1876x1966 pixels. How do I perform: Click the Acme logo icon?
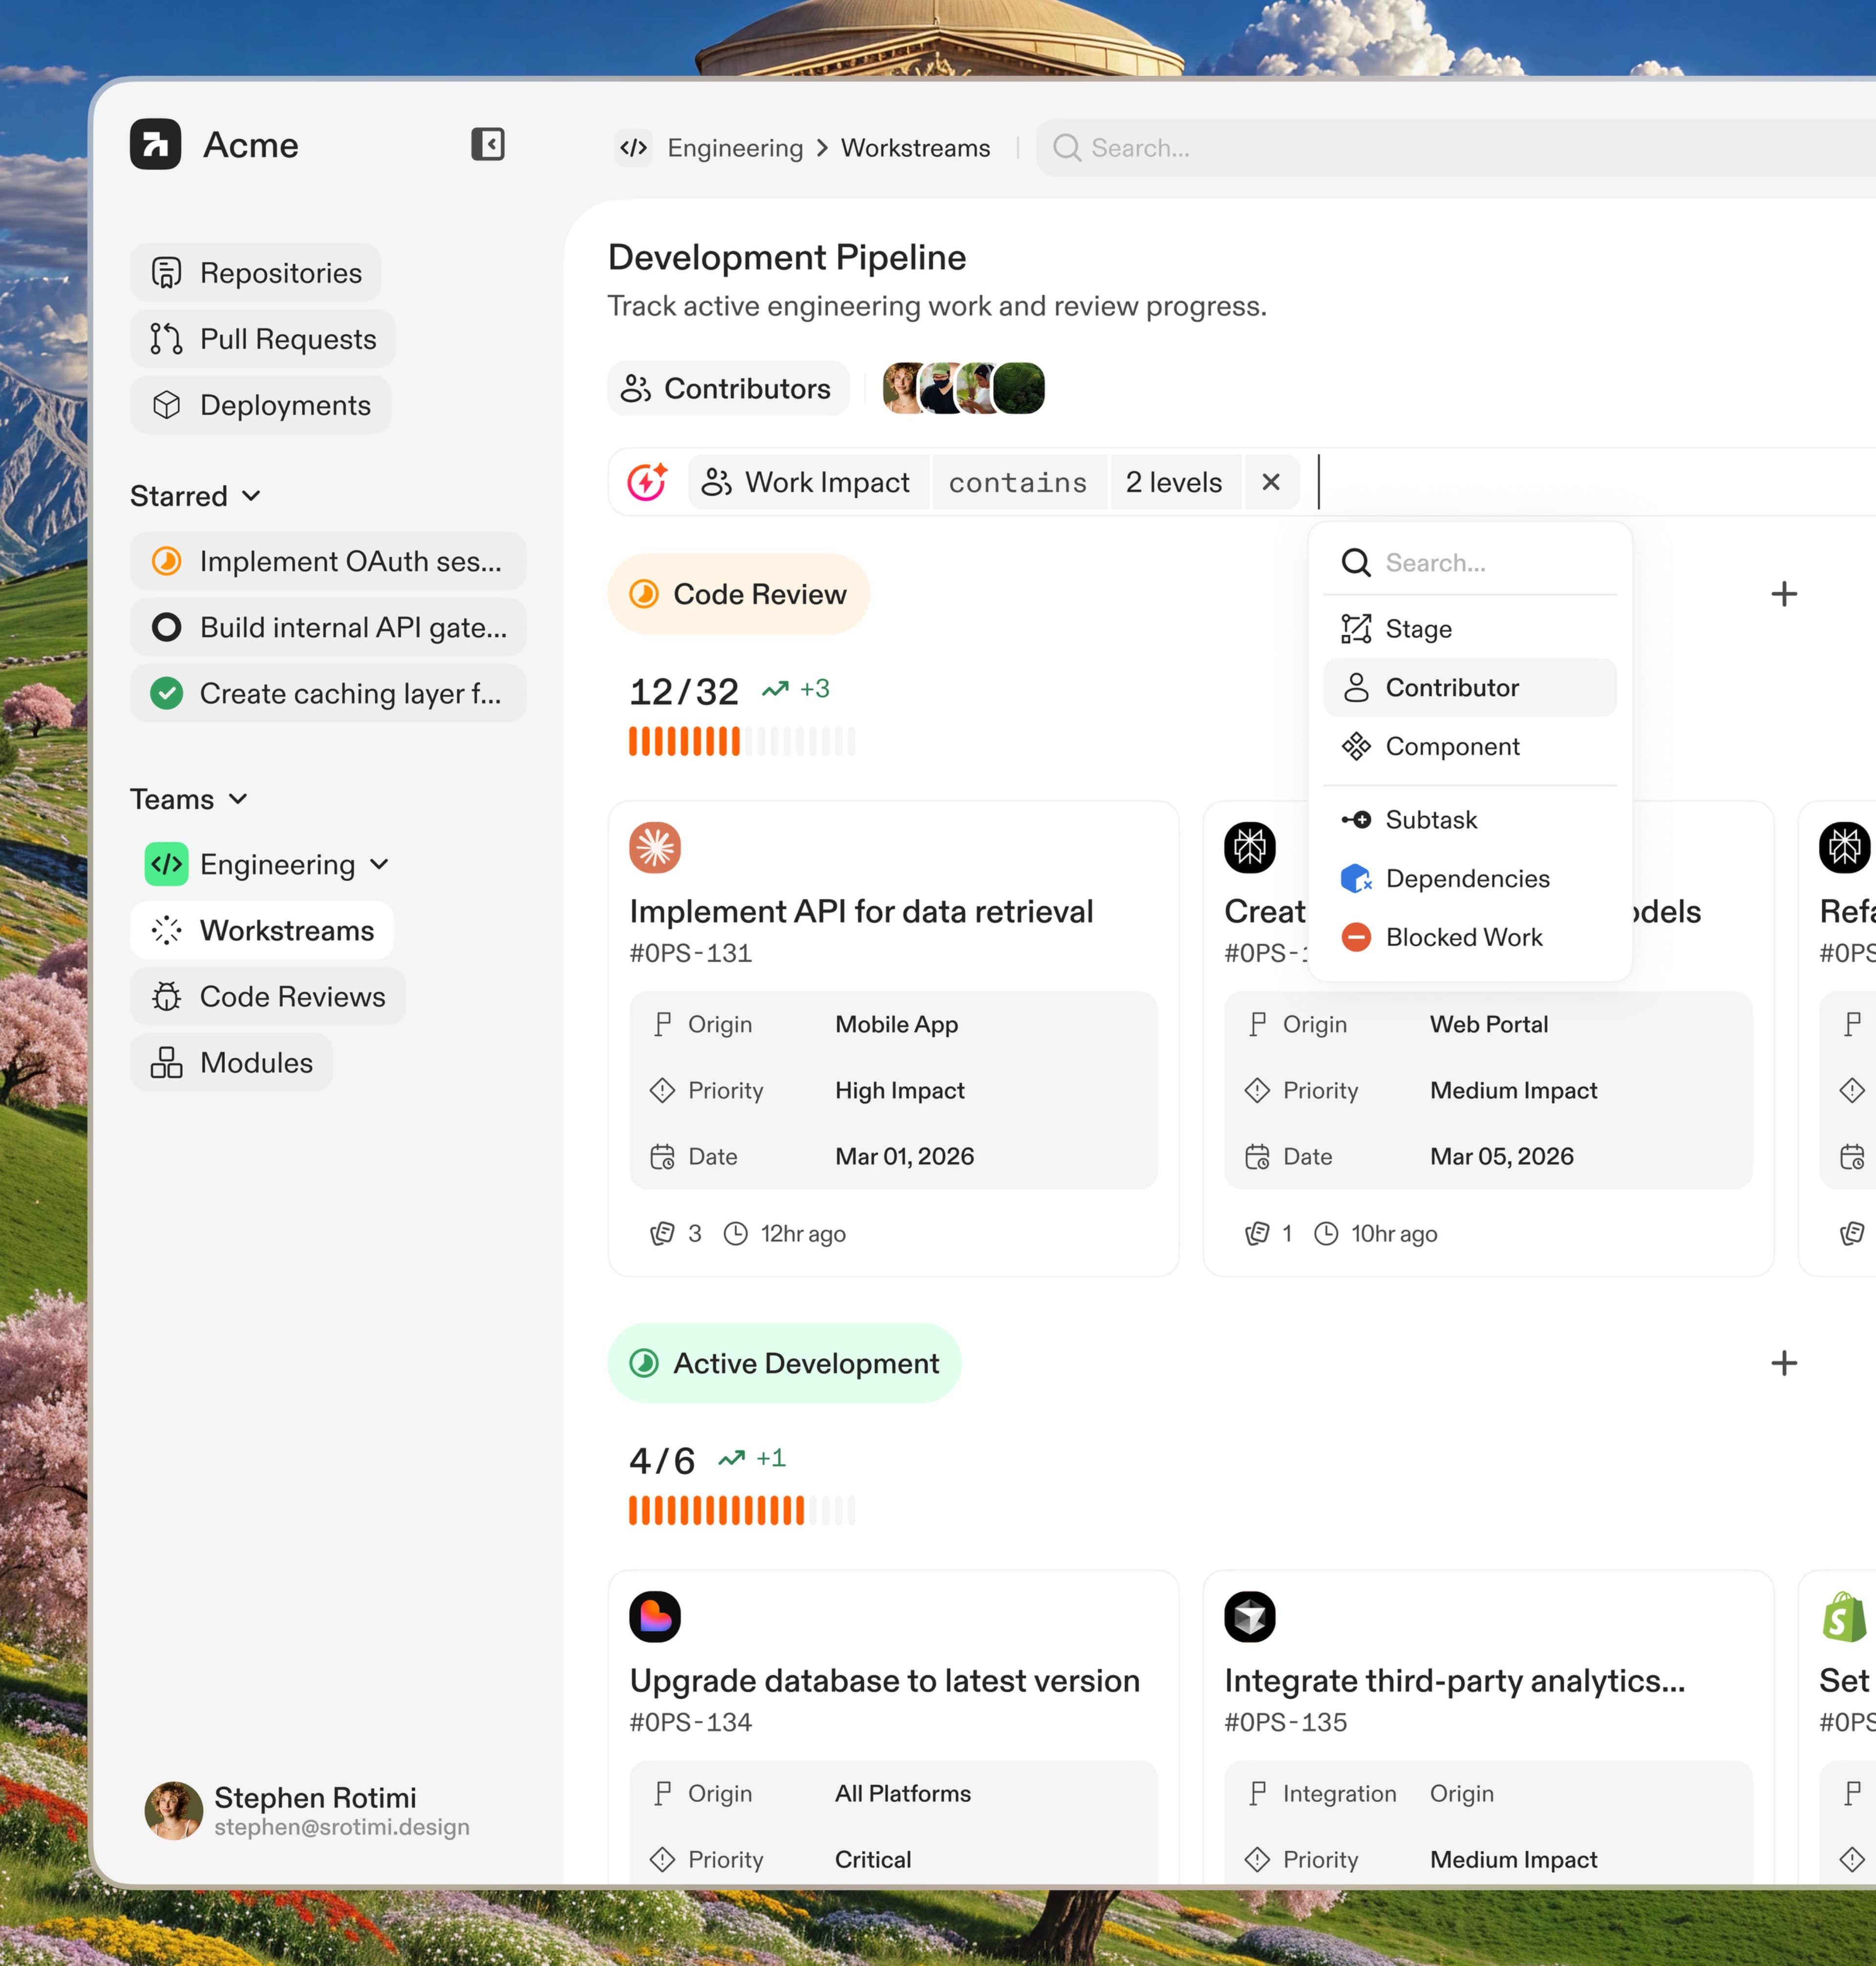click(x=155, y=144)
